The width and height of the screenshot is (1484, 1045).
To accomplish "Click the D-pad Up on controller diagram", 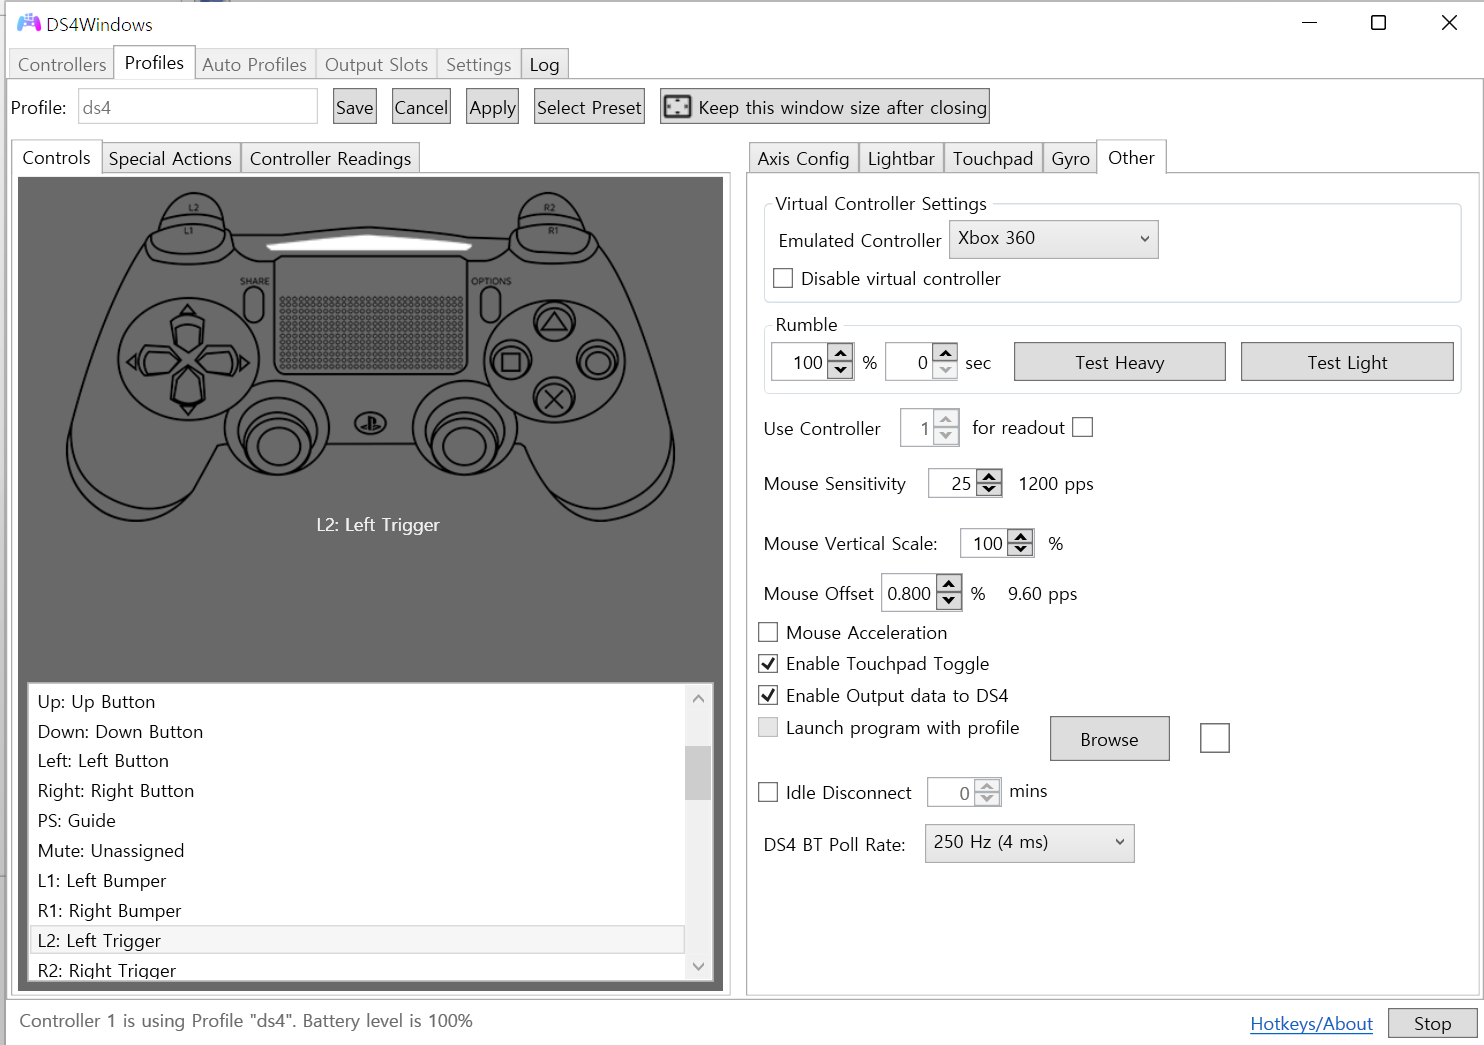I will (187, 329).
